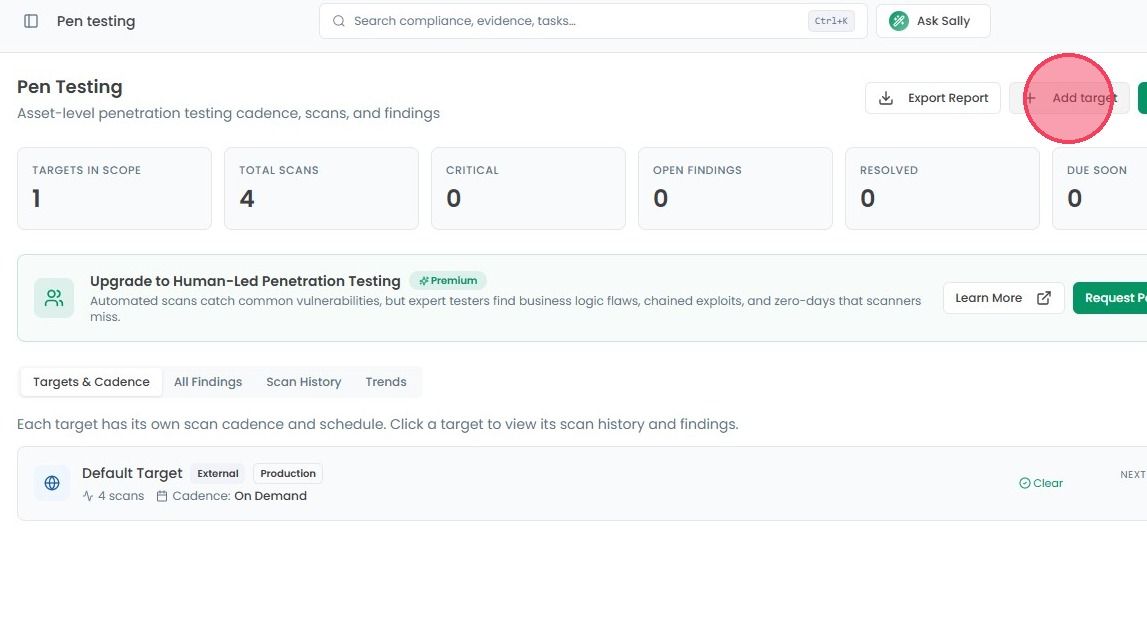The width and height of the screenshot is (1147, 641).
Task: Click the scans activity pulse icon
Action: click(x=88, y=496)
